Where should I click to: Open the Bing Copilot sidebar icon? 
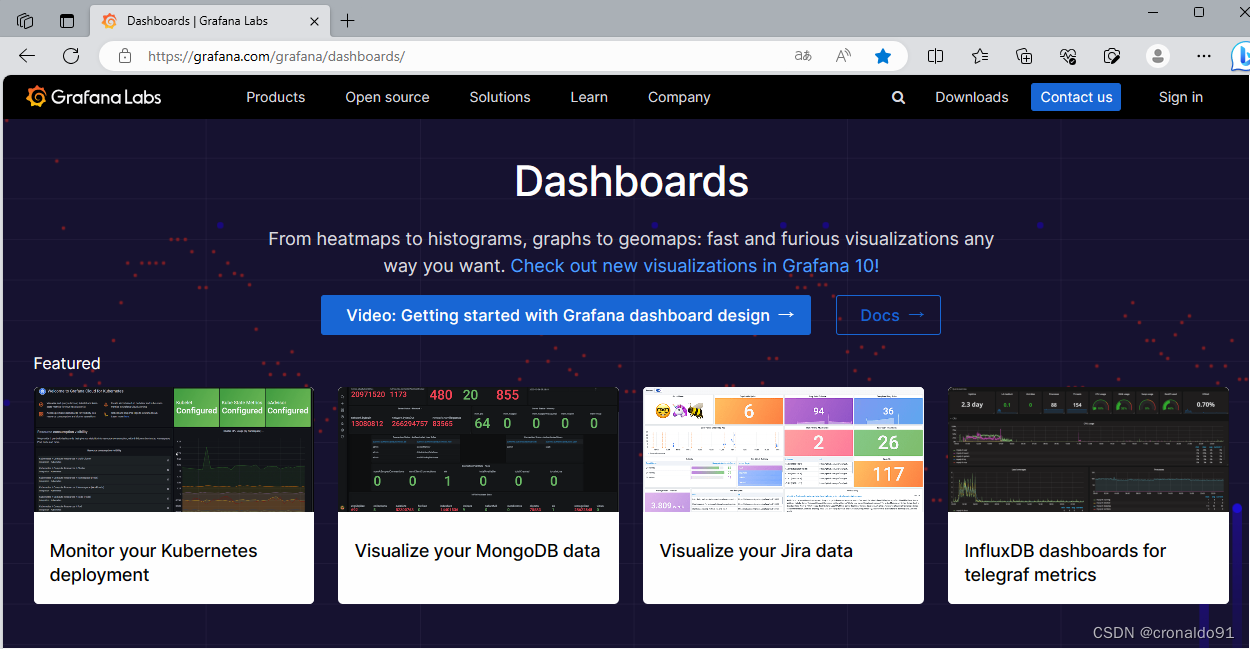[1241, 56]
